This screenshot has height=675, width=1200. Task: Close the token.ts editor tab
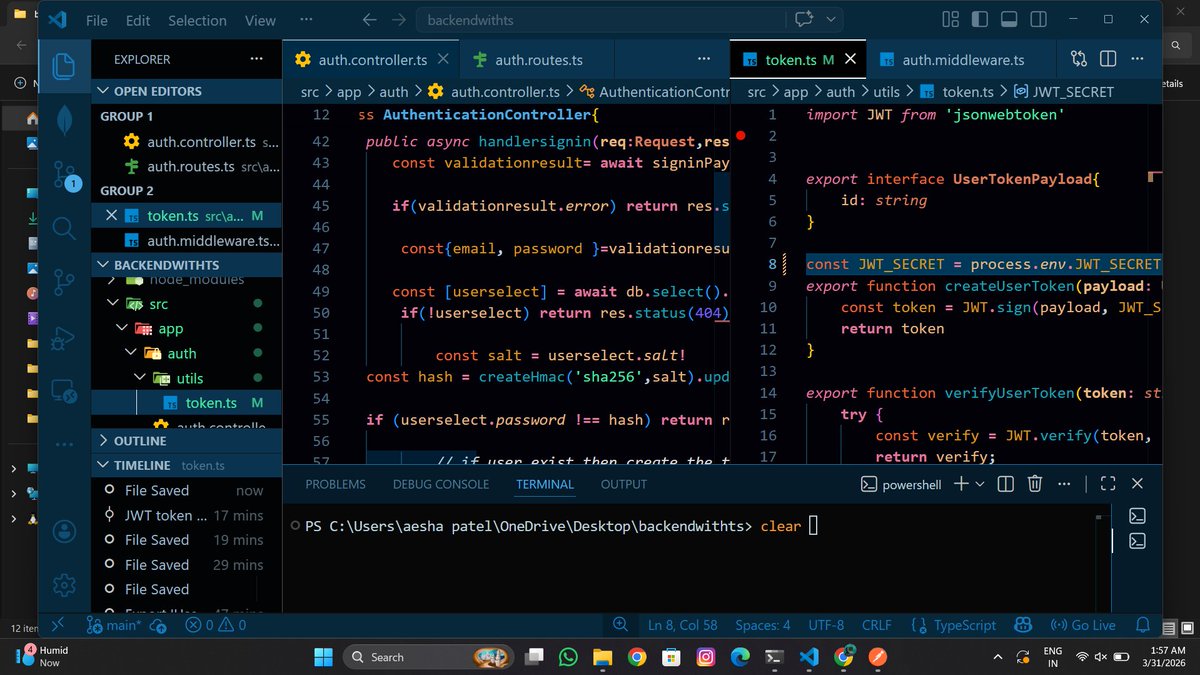851,60
